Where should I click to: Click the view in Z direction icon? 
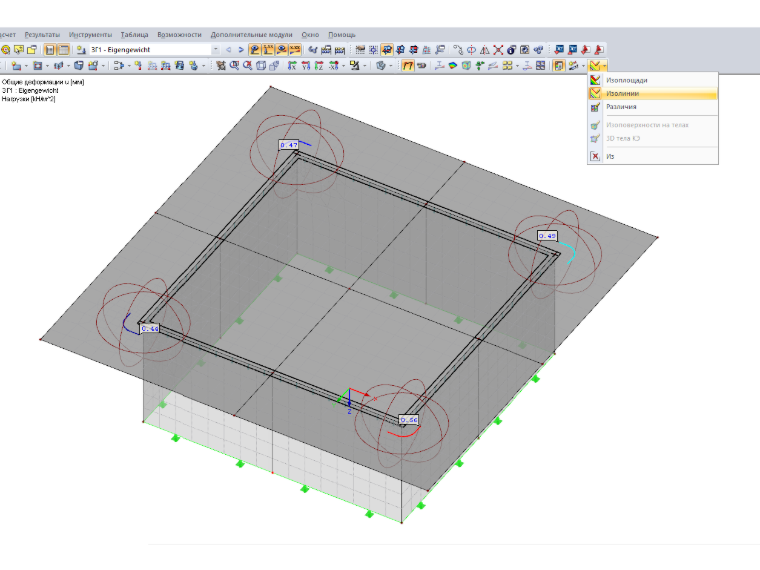pyautogui.click(x=319, y=65)
